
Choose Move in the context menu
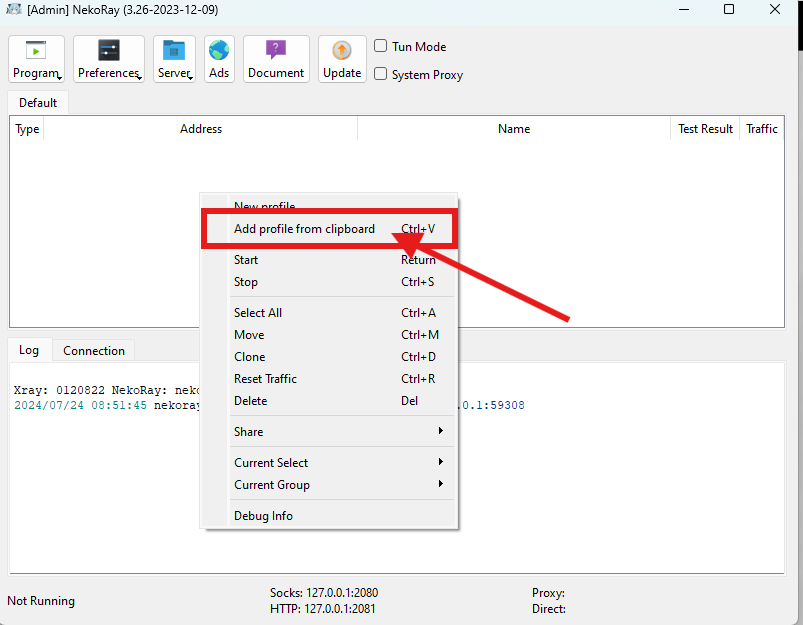click(328, 335)
